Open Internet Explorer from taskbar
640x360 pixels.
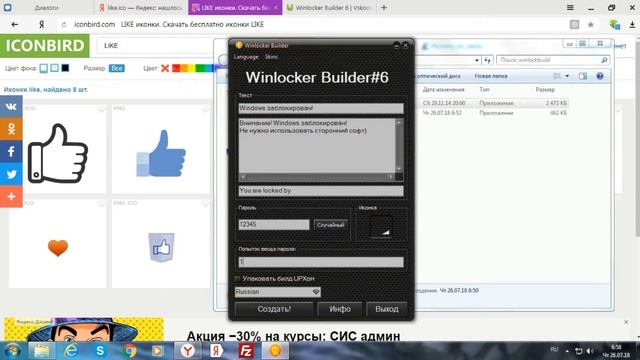pos(71,351)
